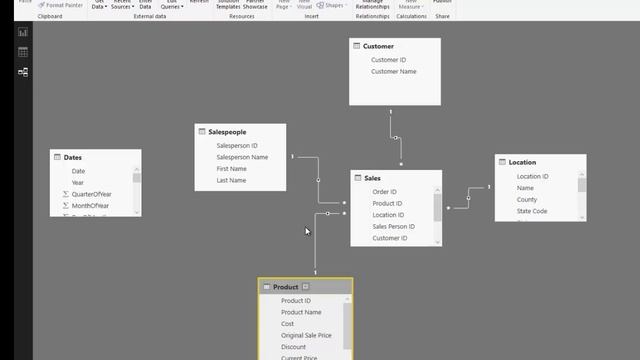
Task: Select Last Name field in Salespeople table
Action: (231, 180)
